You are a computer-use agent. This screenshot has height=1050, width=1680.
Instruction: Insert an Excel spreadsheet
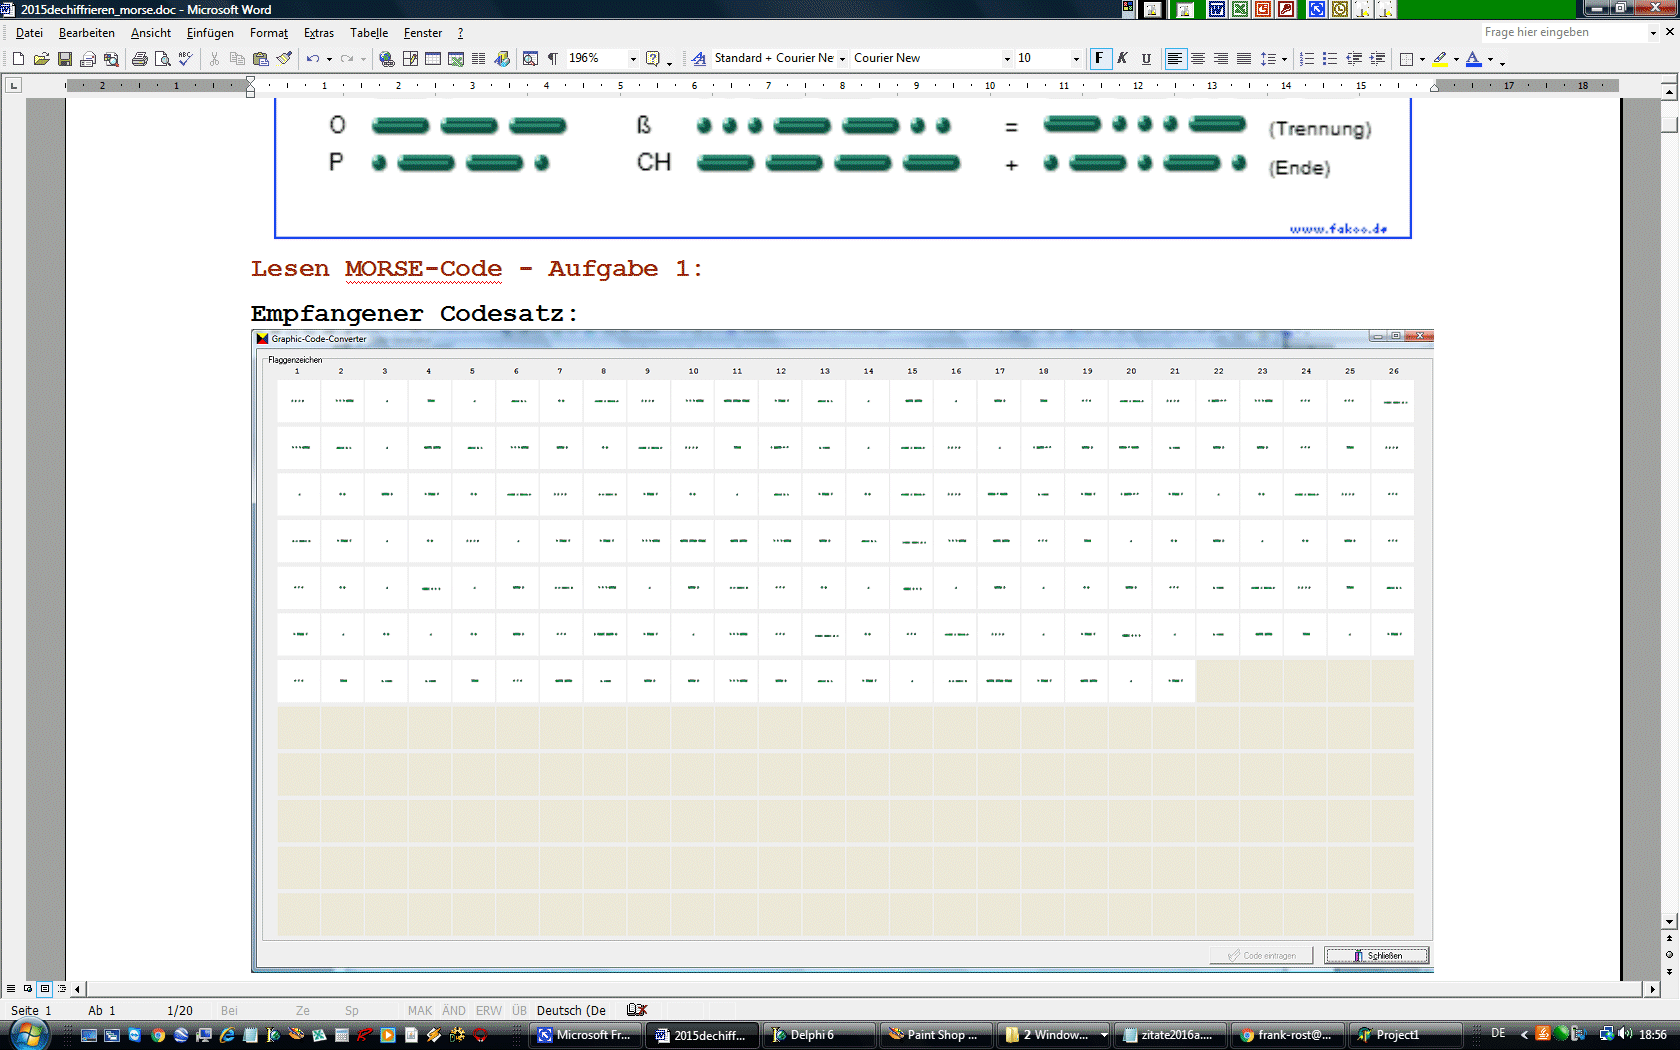pyautogui.click(x=456, y=59)
